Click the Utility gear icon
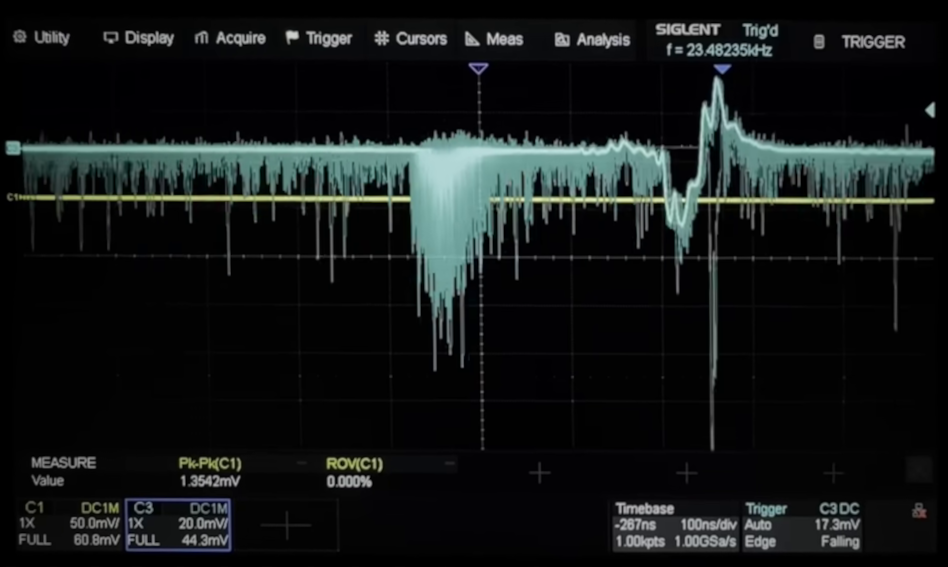The width and height of the screenshot is (948, 567). point(20,37)
